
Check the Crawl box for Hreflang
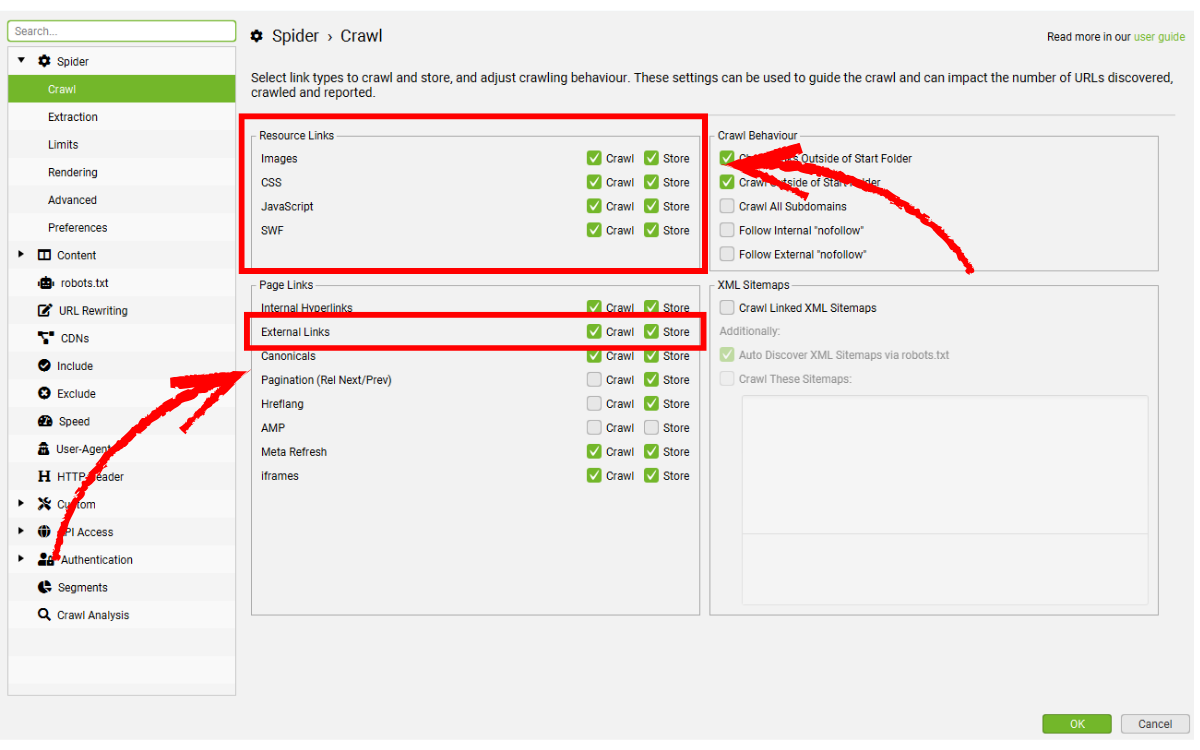[594, 404]
